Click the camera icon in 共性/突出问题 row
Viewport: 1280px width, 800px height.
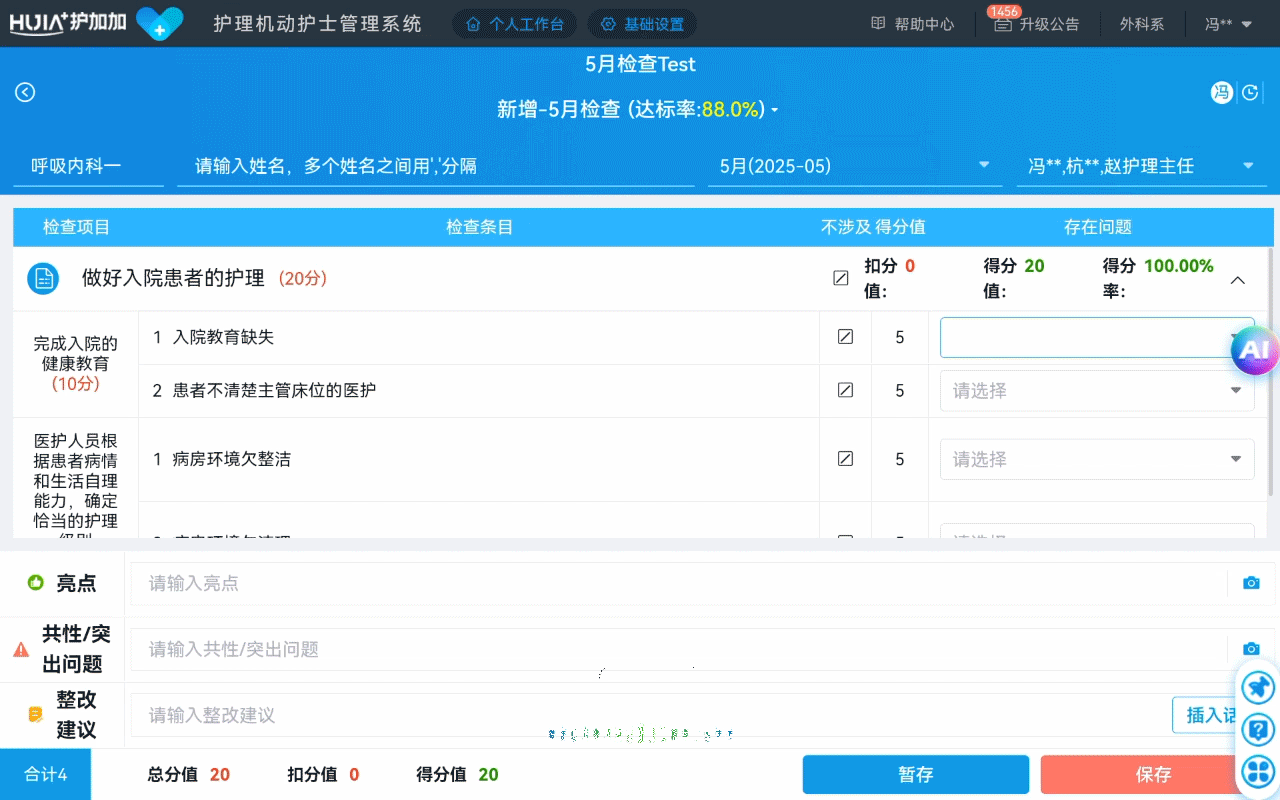tap(1251, 649)
